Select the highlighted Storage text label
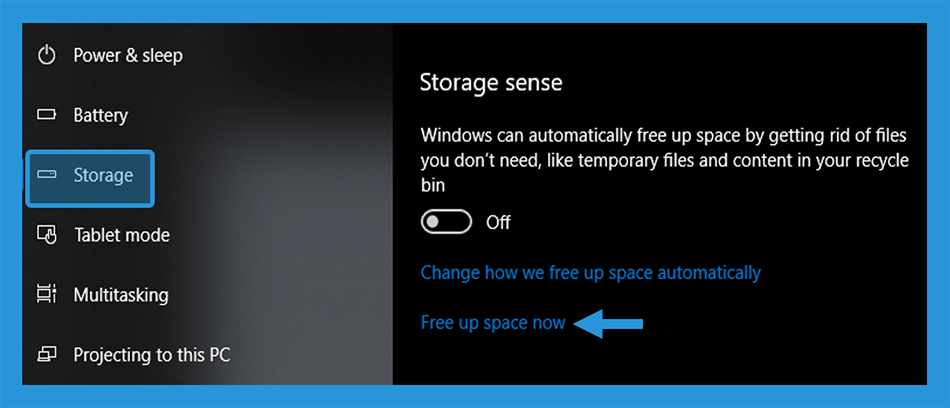The height and width of the screenshot is (408, 950). [x=103, y=176]
